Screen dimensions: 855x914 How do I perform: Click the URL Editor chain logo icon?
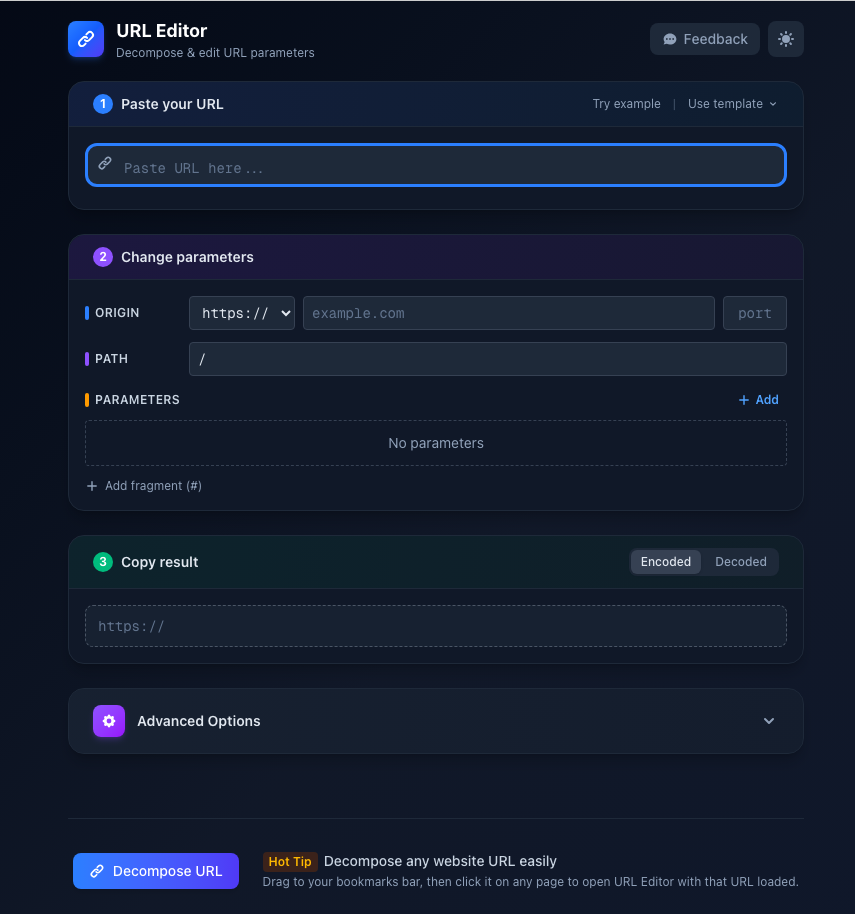click(85, 38)
